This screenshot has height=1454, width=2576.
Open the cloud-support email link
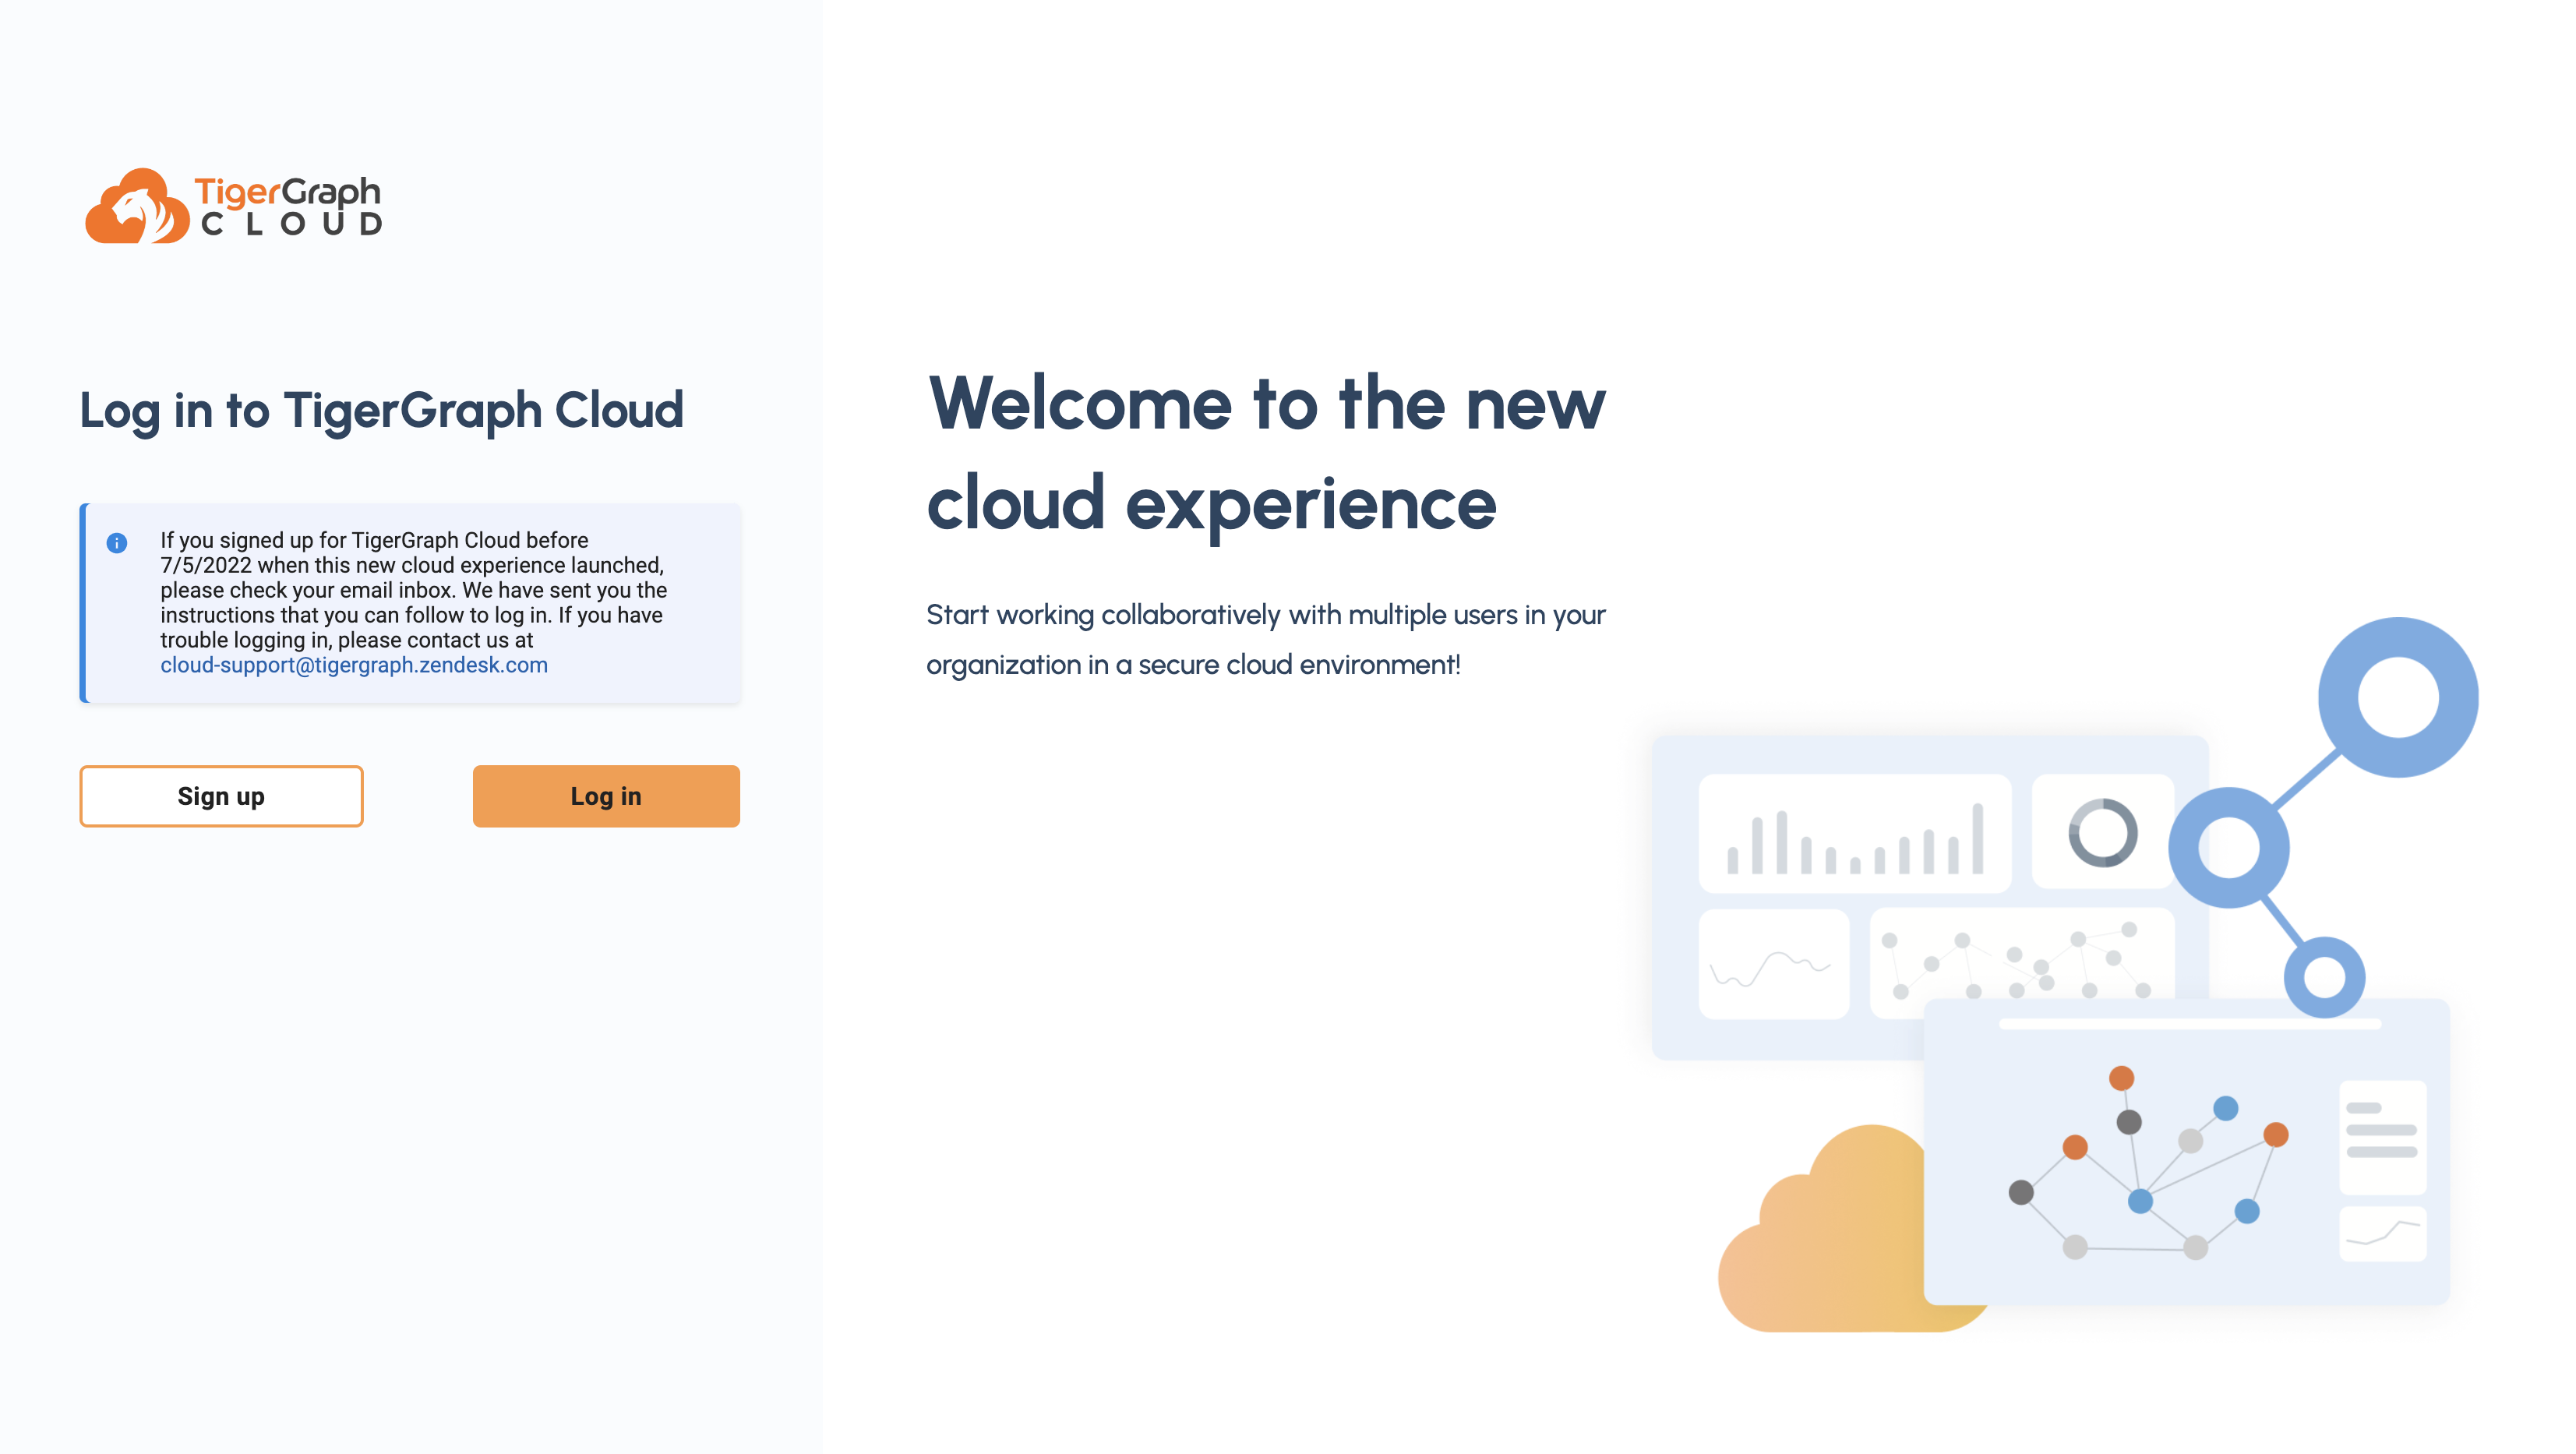(354, 665)
